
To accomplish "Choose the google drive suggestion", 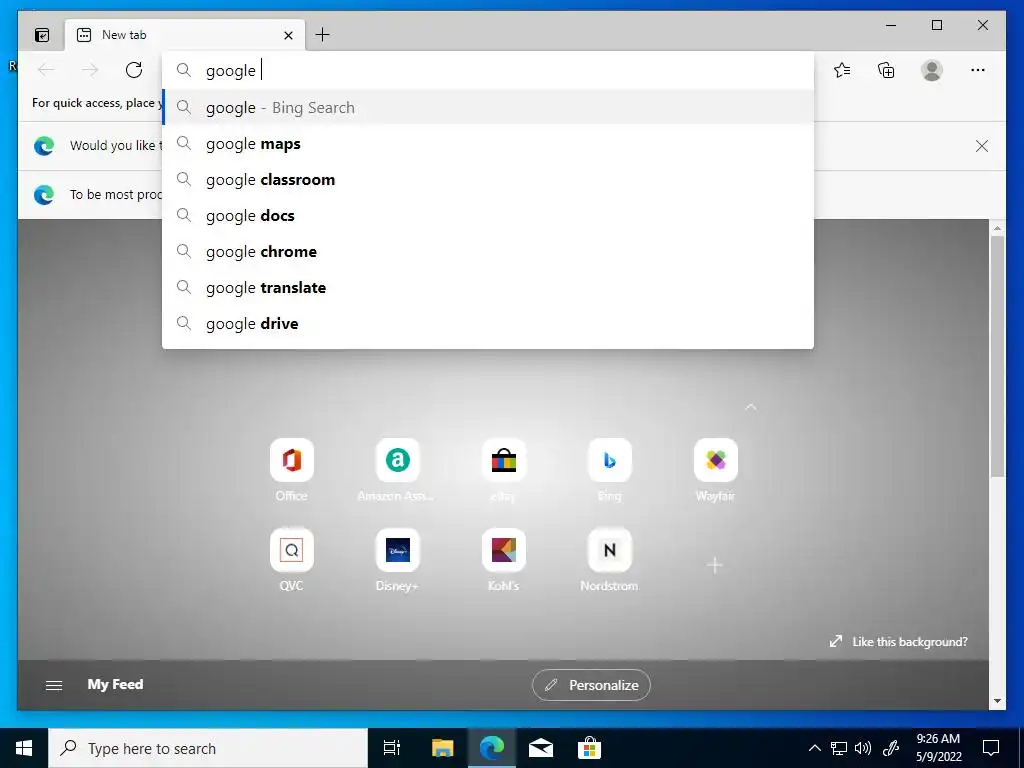I will [488, 323].
